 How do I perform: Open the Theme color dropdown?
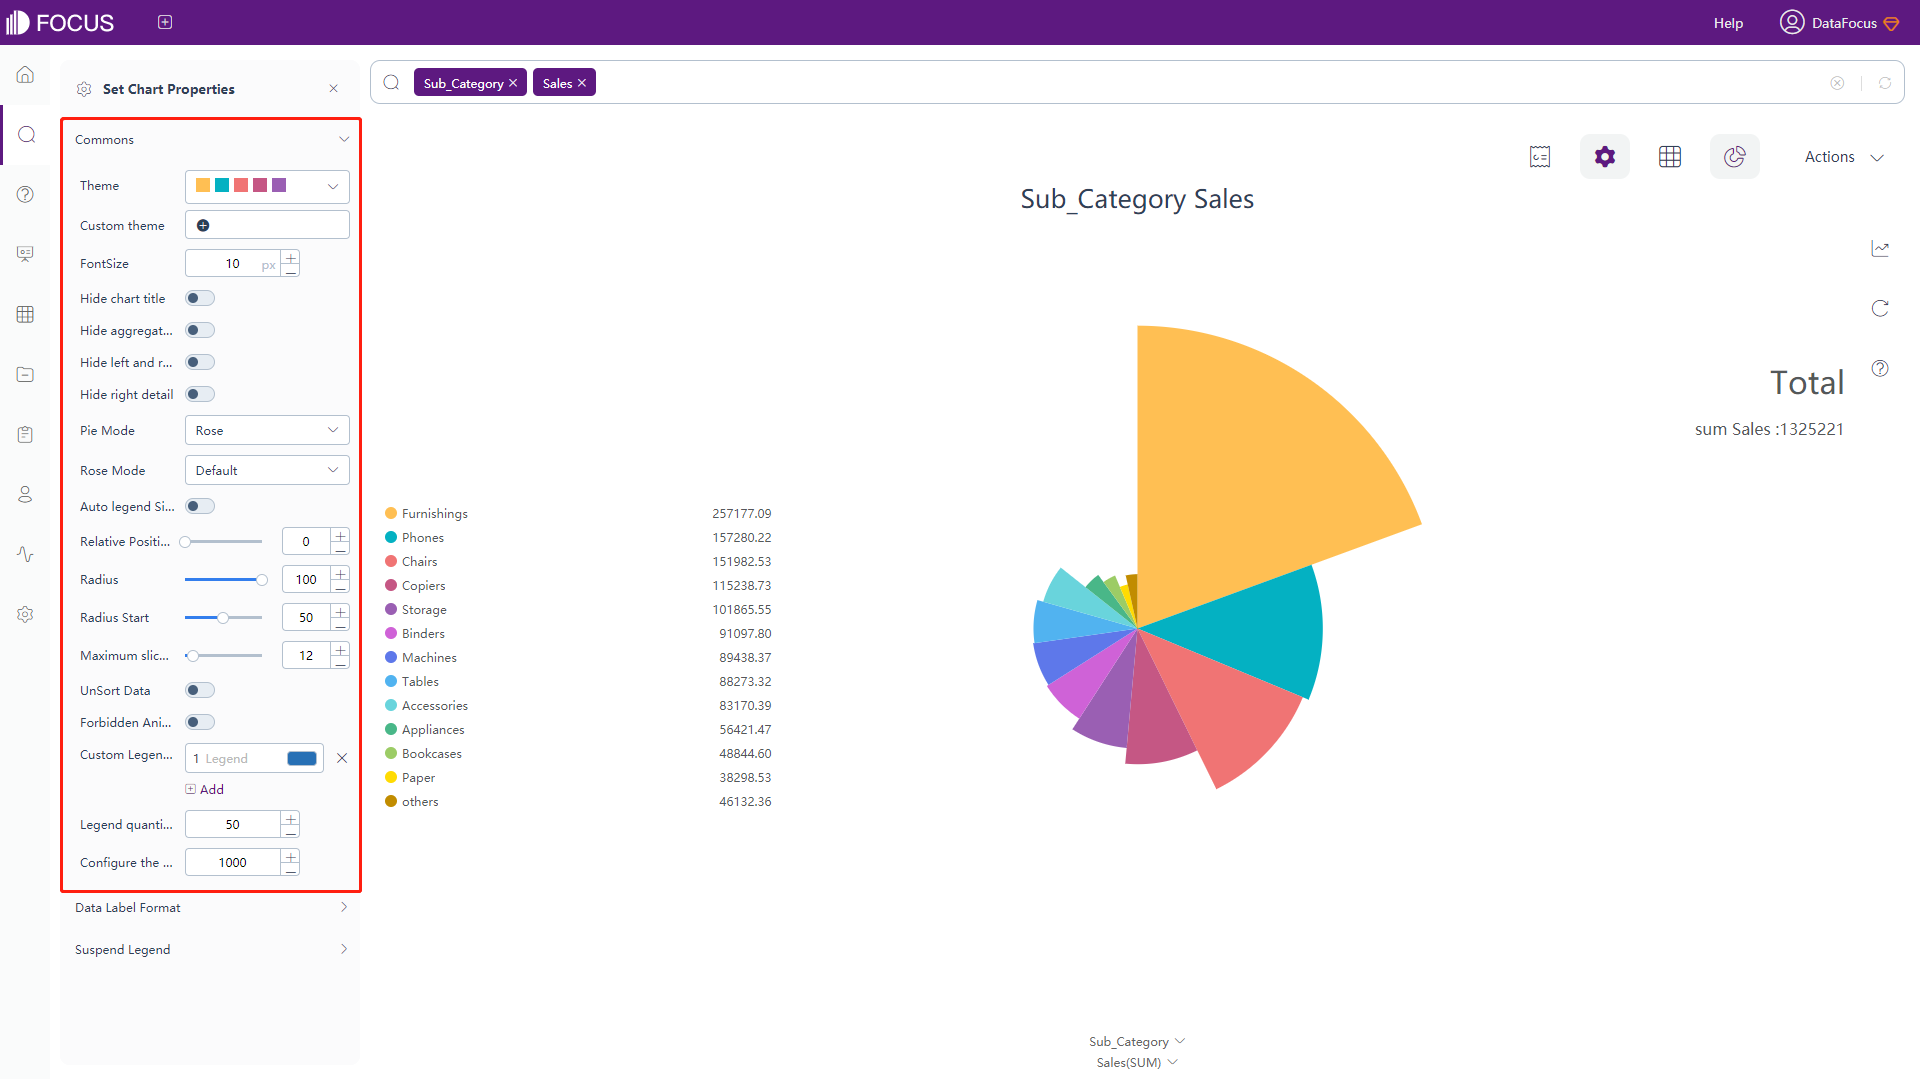coord(267,186)
